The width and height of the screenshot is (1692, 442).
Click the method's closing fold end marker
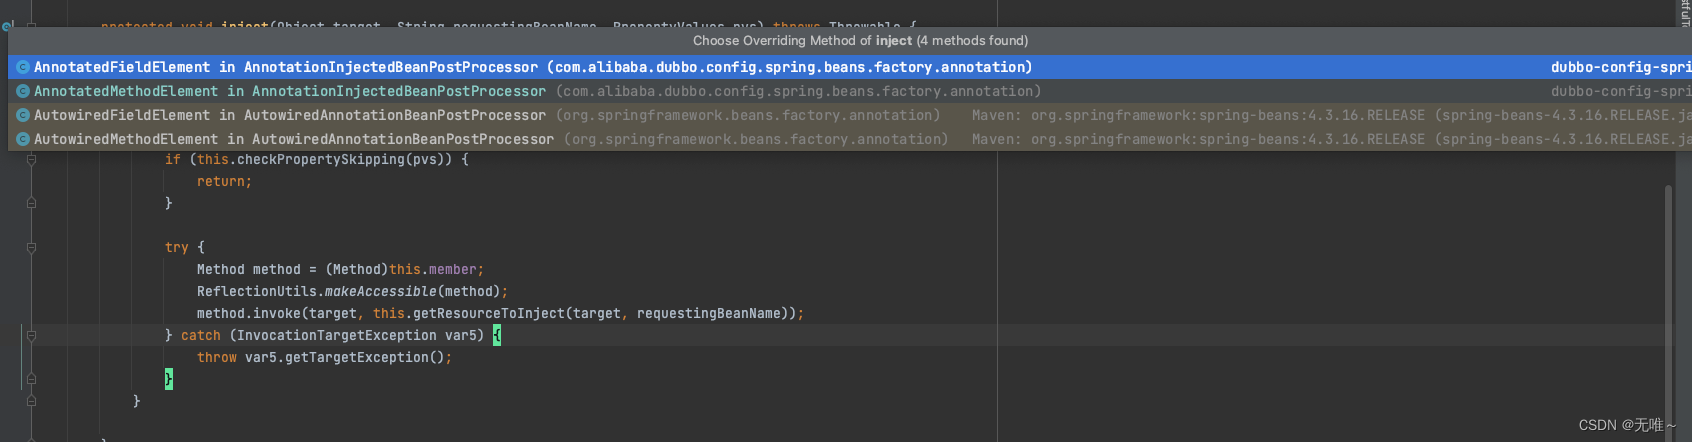[31, 401]
